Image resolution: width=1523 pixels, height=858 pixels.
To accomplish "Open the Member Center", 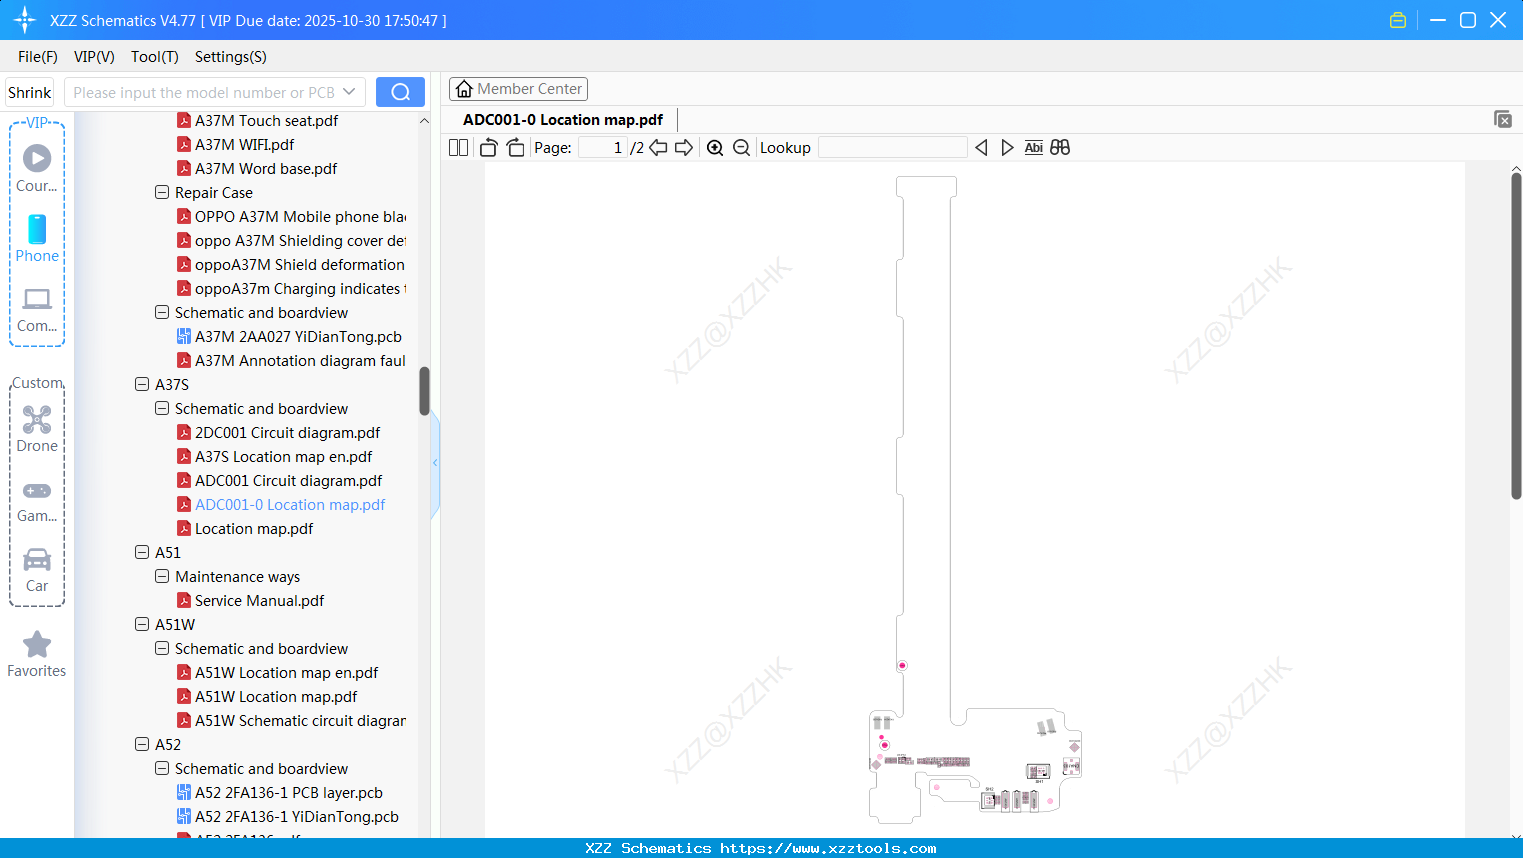I will (x=518, y=89).
